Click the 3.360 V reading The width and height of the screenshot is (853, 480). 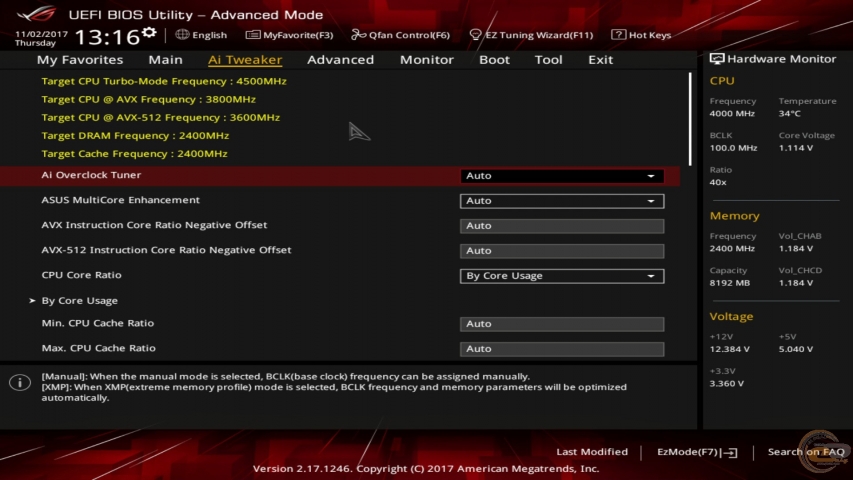727,384
